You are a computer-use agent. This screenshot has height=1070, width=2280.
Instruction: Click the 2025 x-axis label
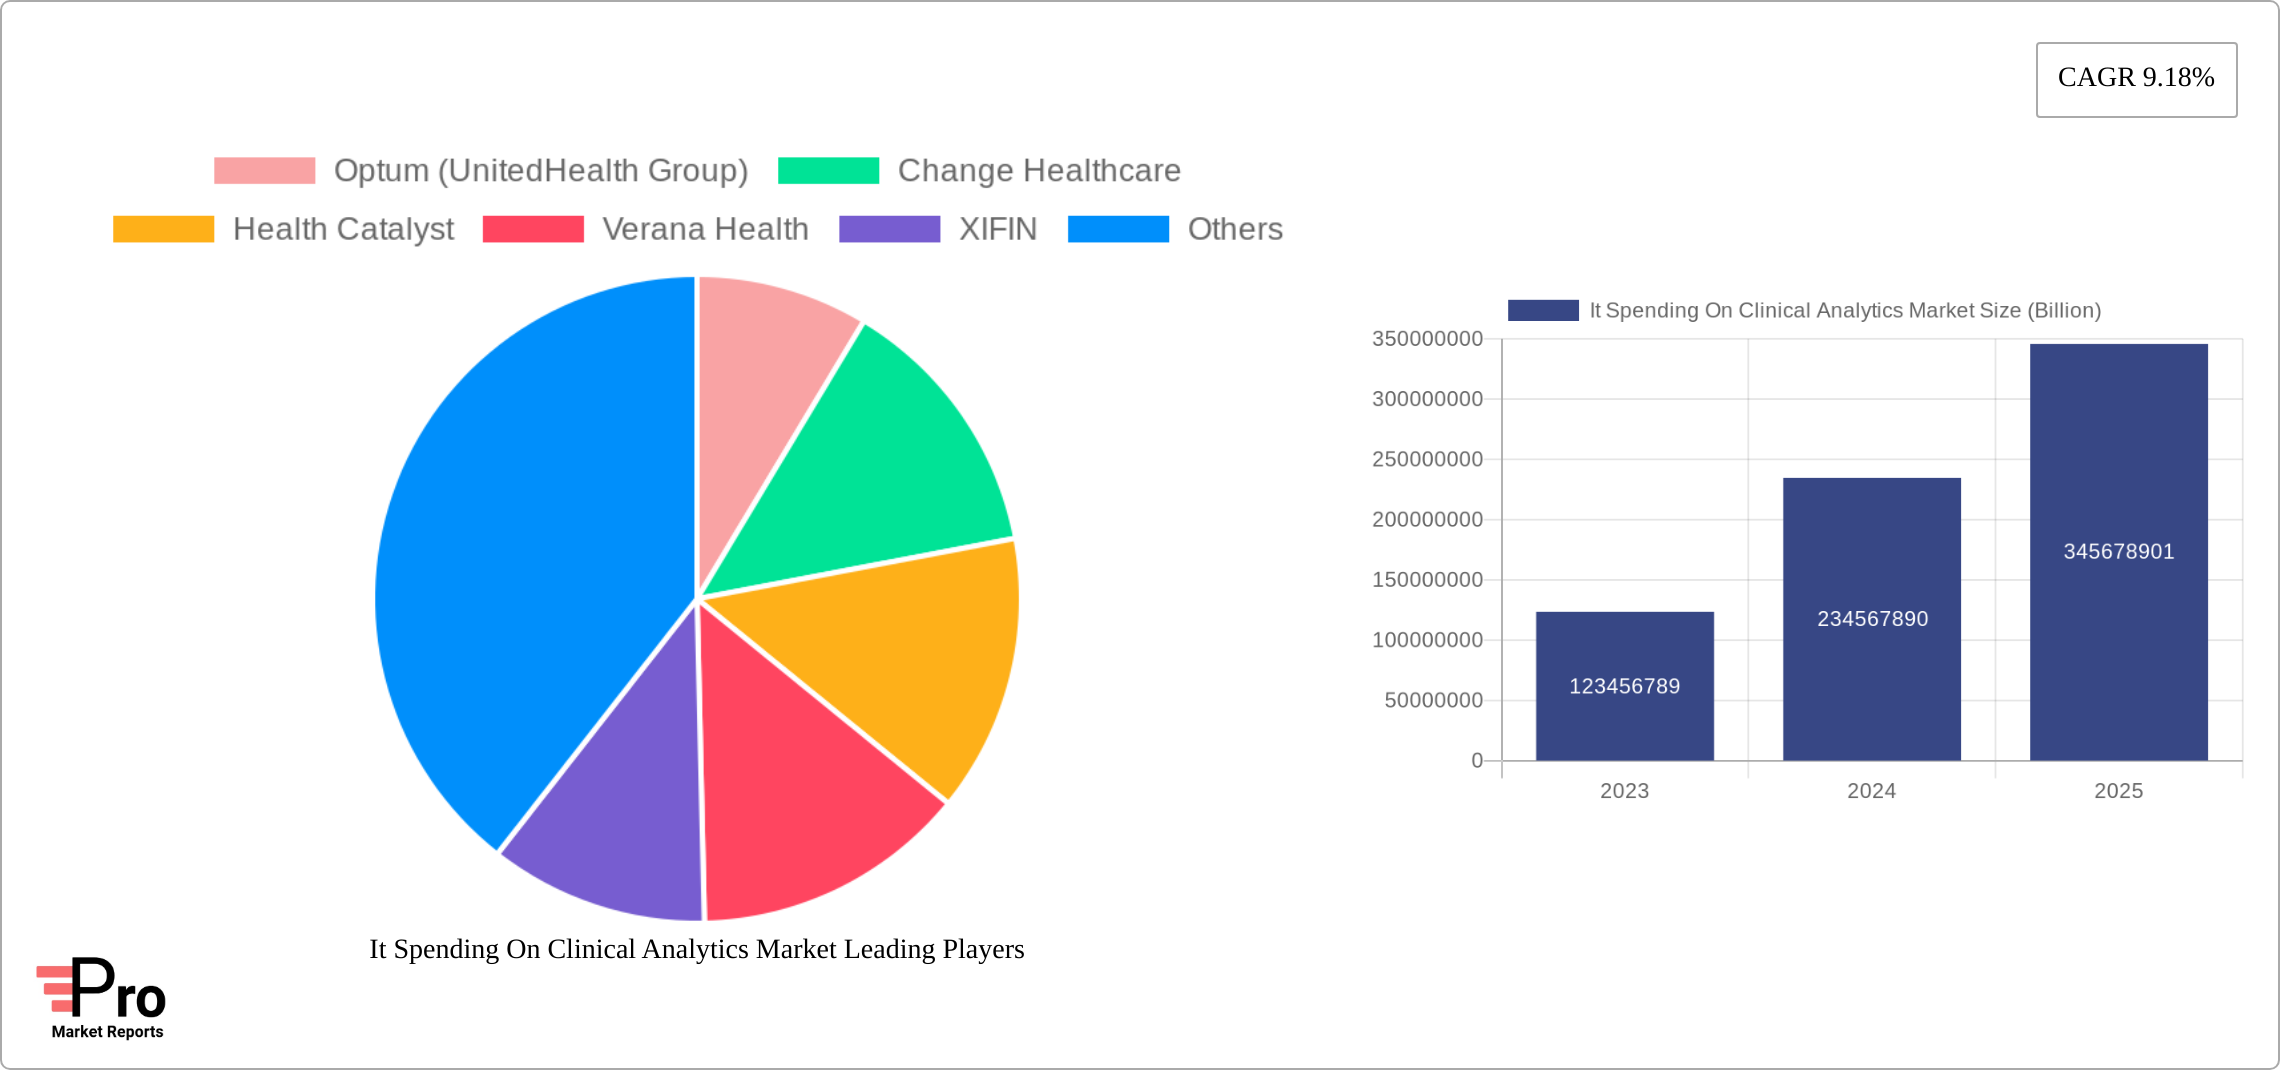(2118, 791)
